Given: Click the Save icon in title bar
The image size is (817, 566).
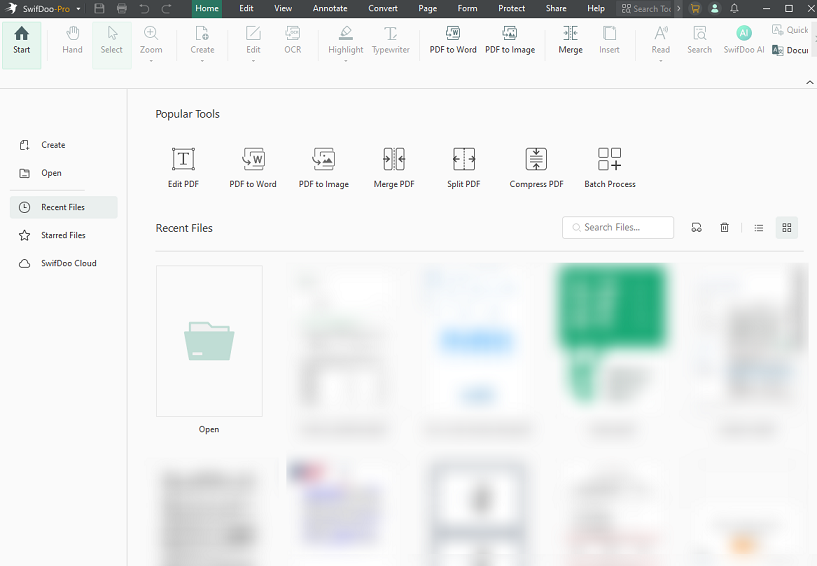Looking at the screenshot, I should click(100, 8).
